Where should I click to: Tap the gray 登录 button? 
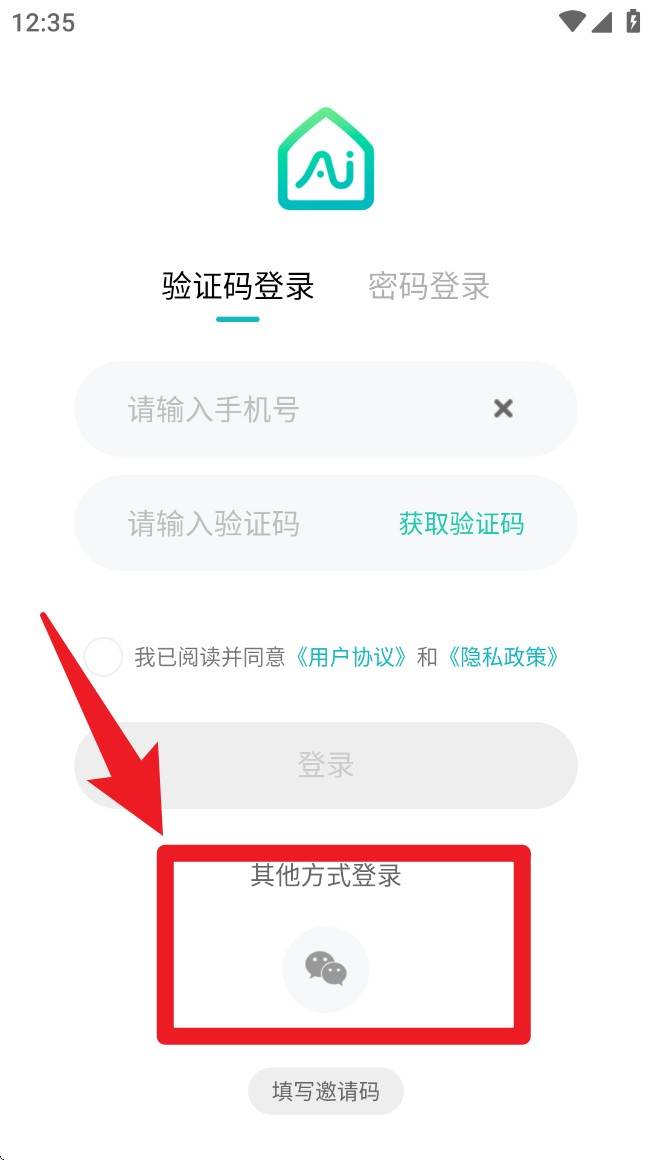pyautogui.click(x=326, y=765)
